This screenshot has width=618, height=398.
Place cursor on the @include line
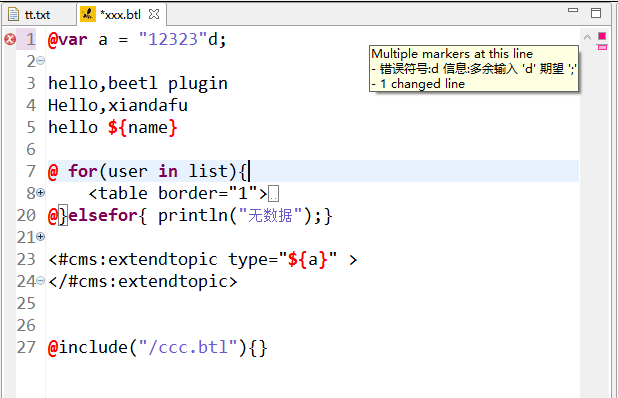click(158, 348)
